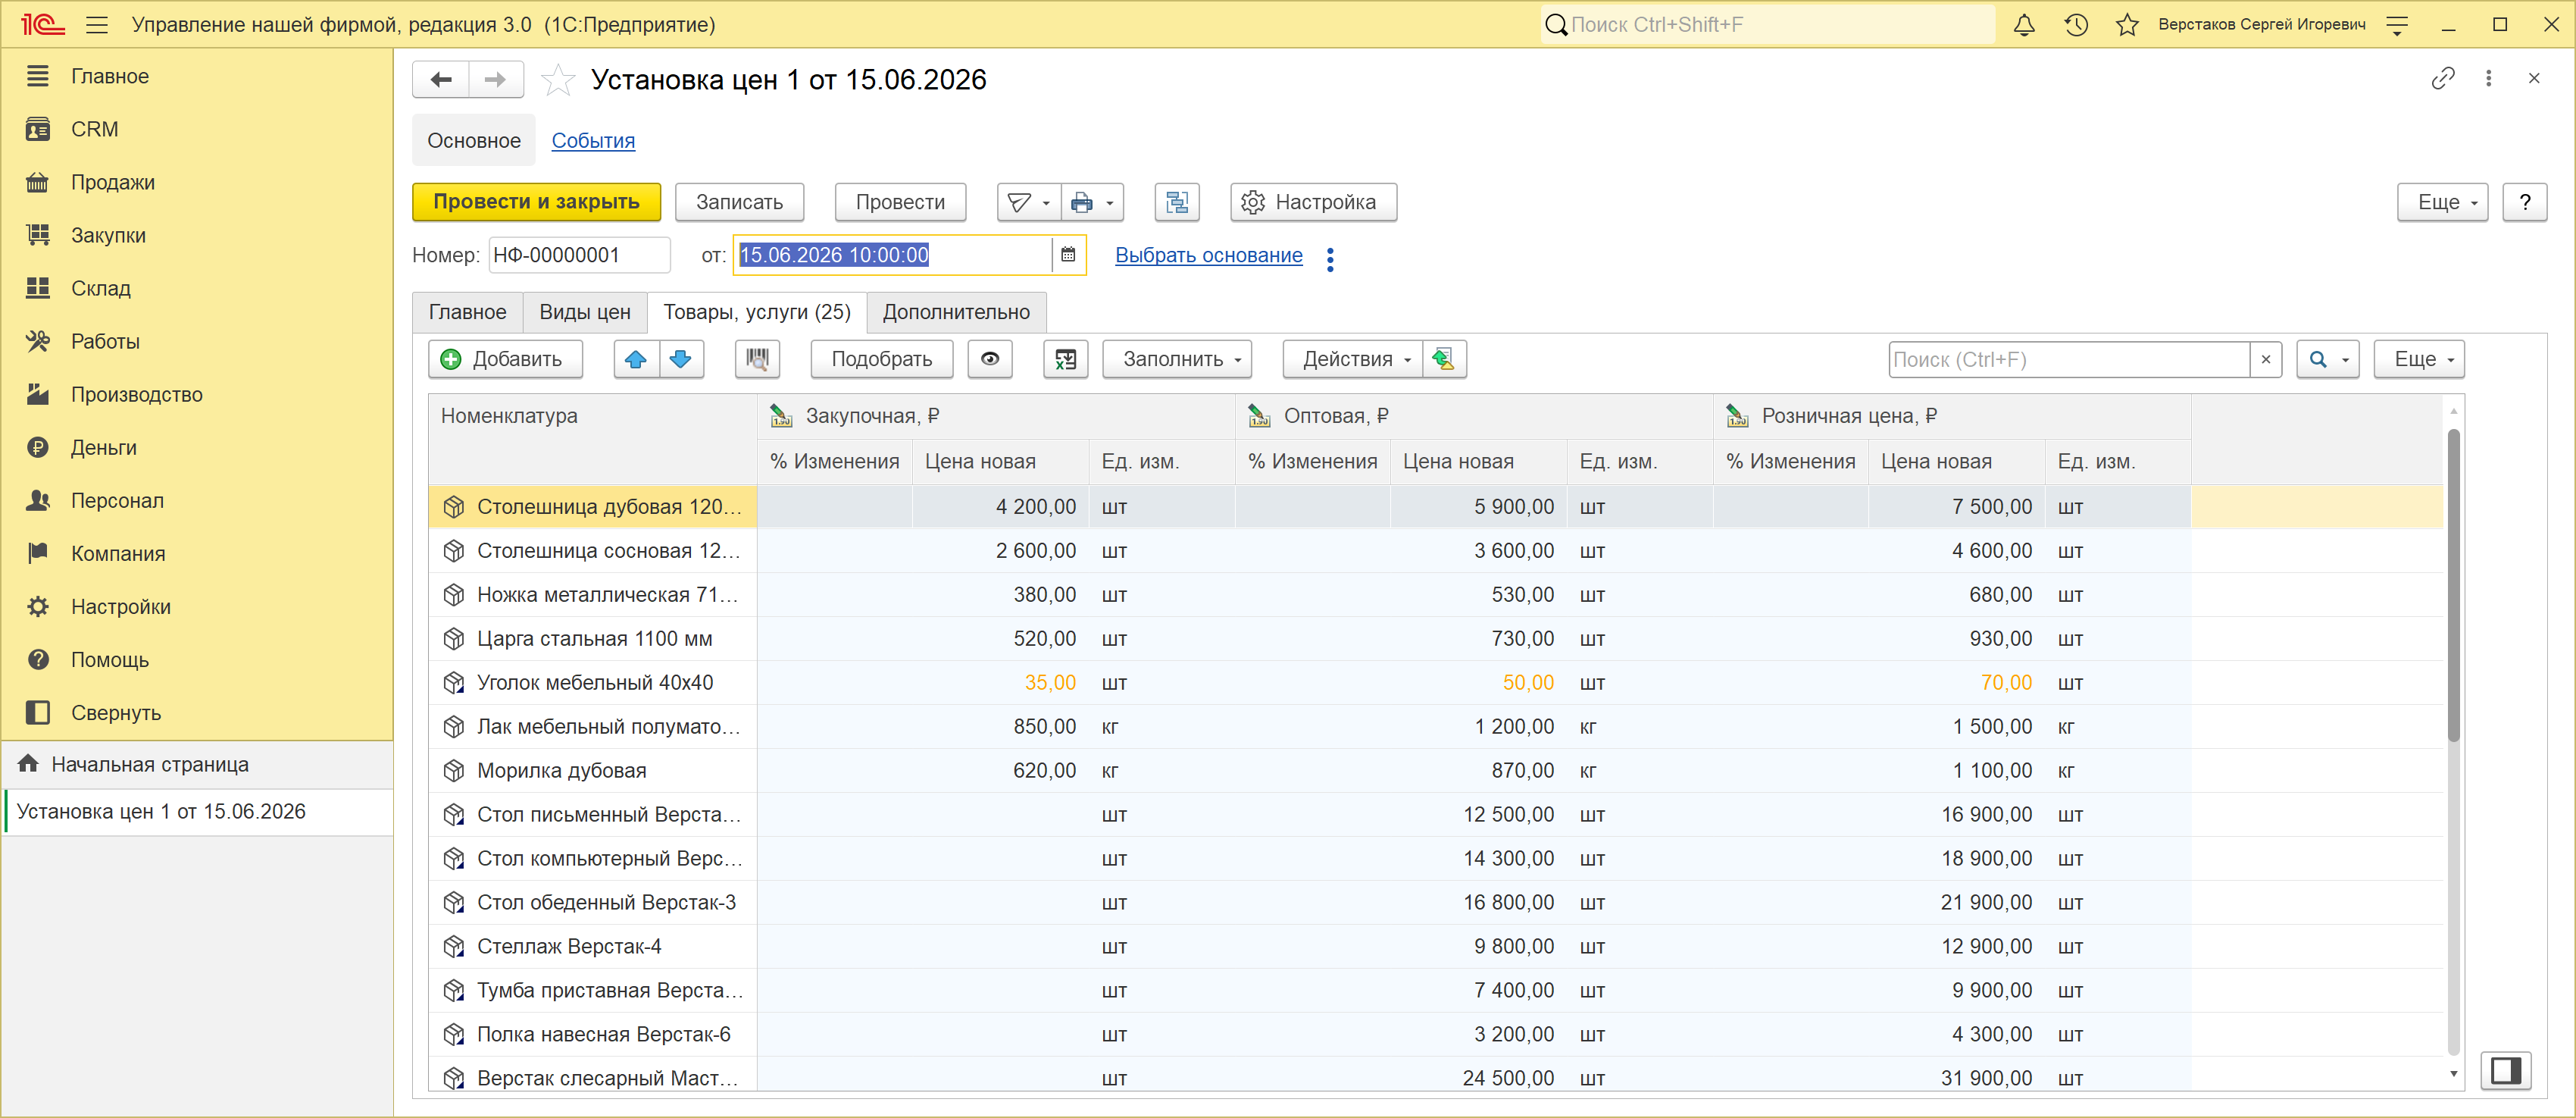Viewport: 2576px width, 1118px height.
Task: Open the Заполнить dropdown
Action: 1178,360
